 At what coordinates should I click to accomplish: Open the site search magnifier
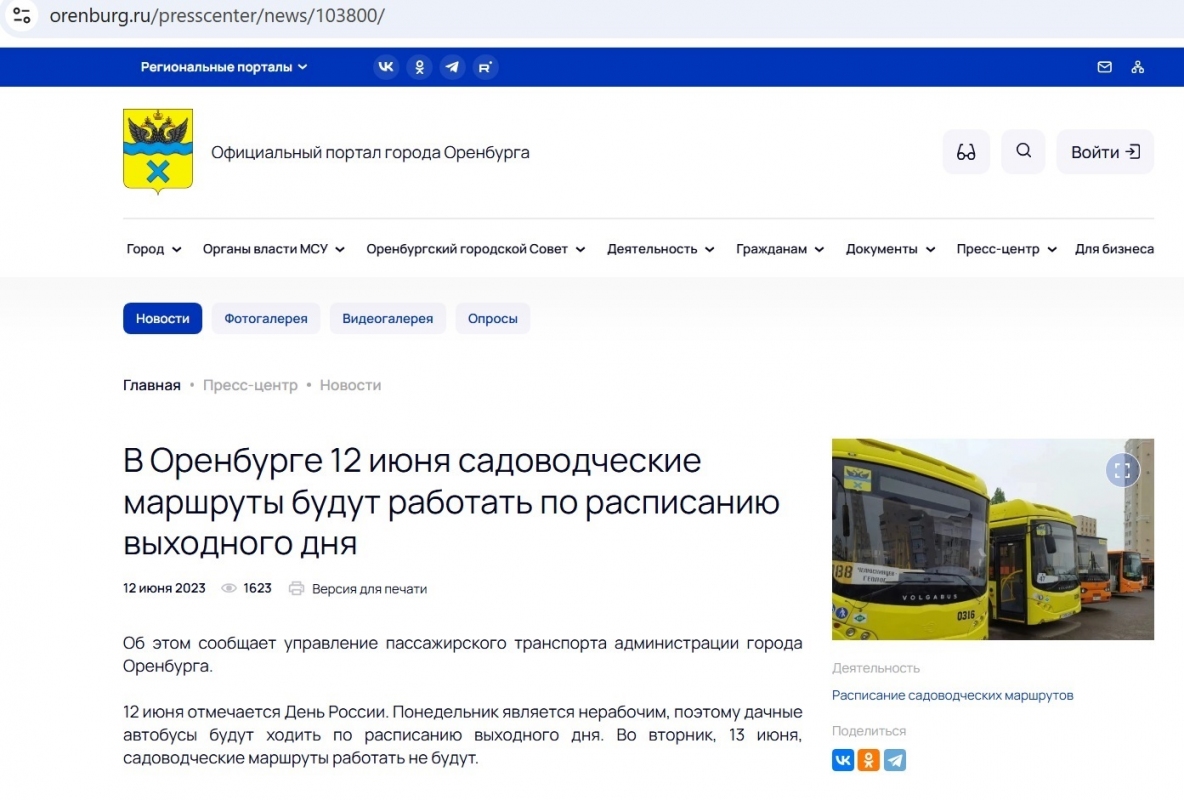1023,152
